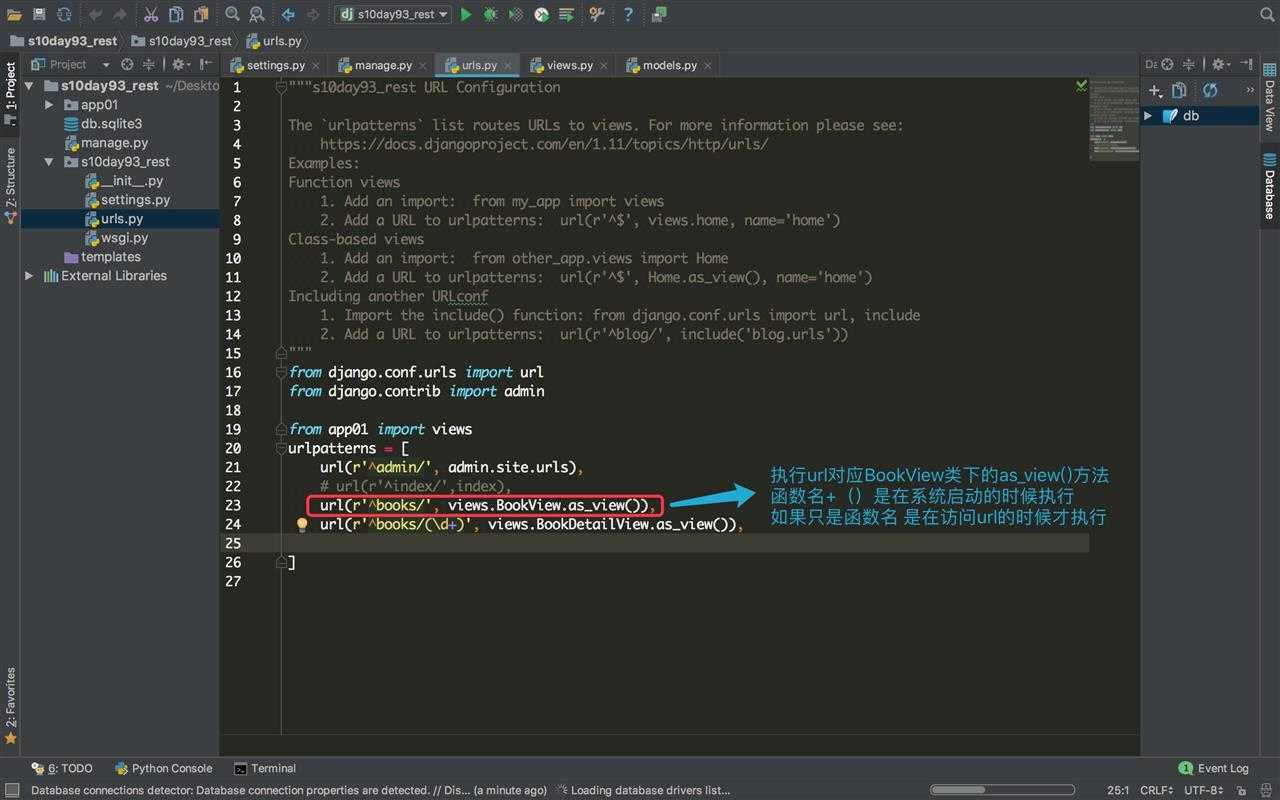Click the Back navigation arrow
The height and width of the screenshot is (800, 1280).
288,14
